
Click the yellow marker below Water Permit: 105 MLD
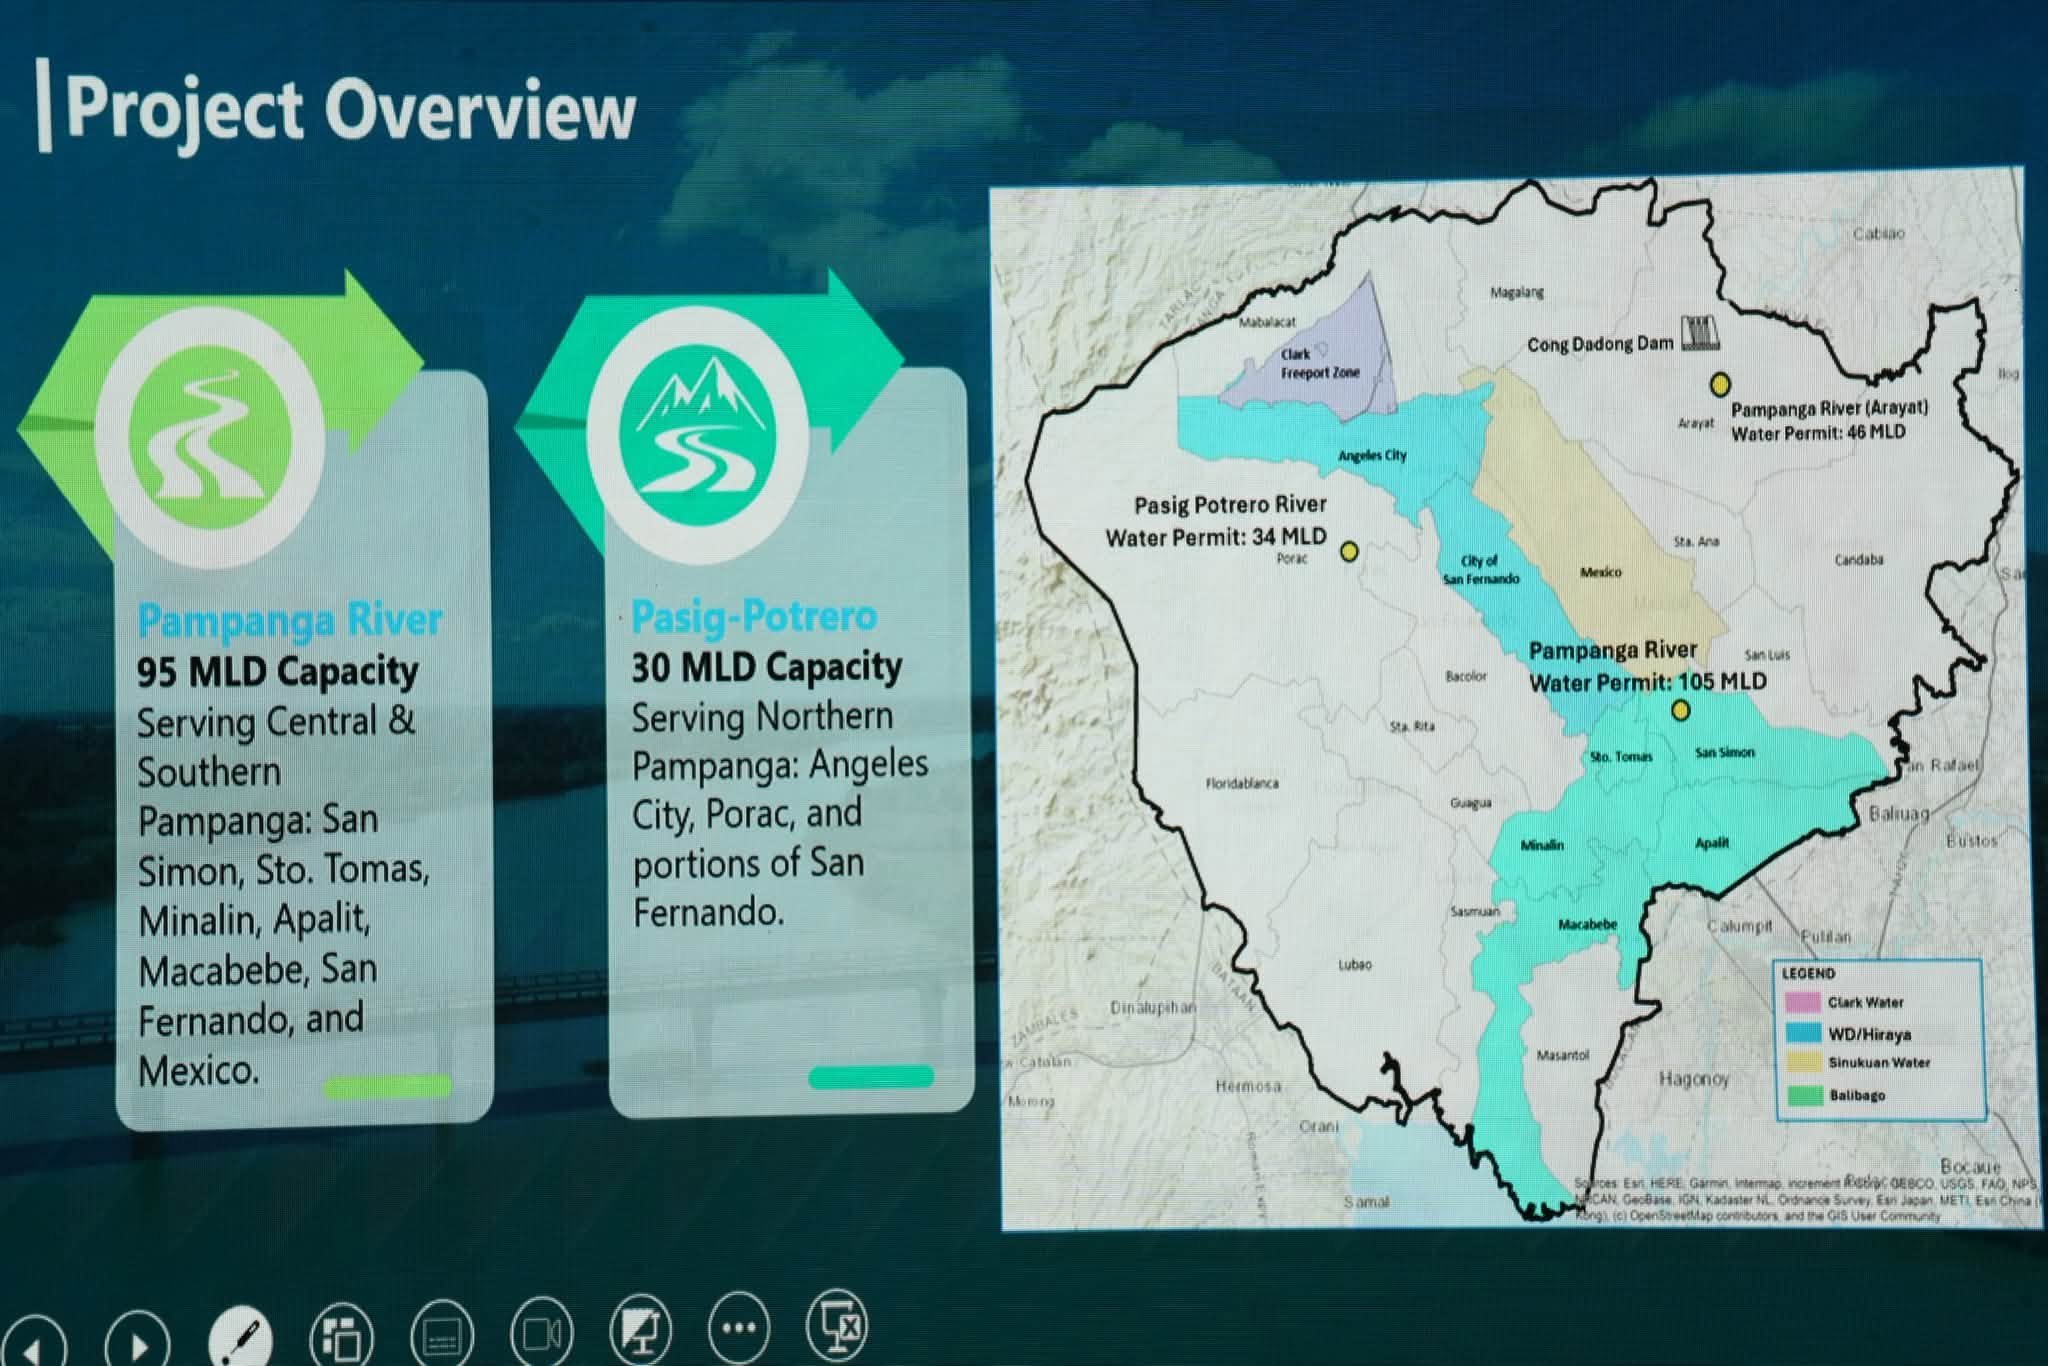point(1681,710)
